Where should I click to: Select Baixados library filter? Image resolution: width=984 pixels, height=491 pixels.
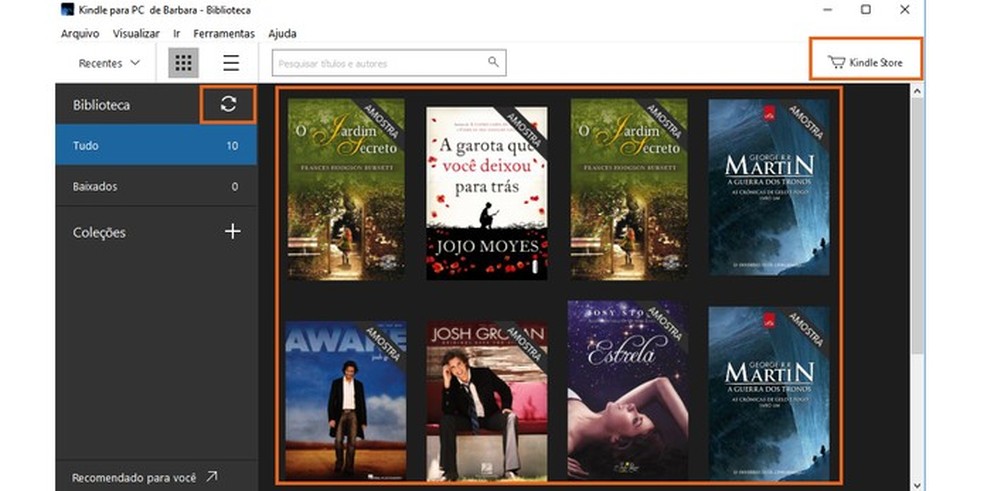(x=156, y=186)
